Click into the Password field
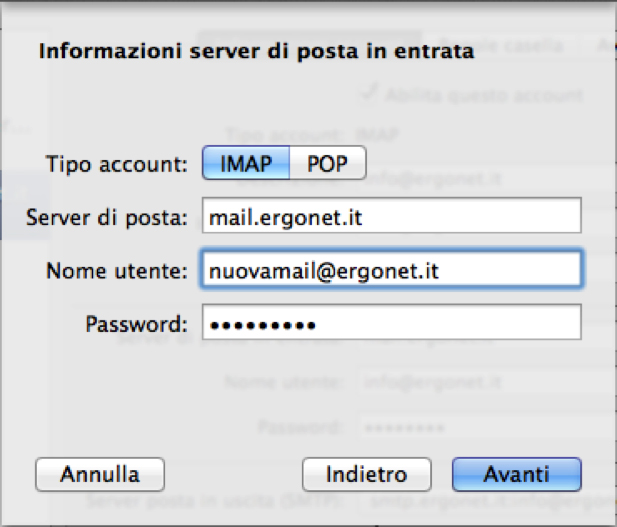The height and width of the screenshot is (527, 617). (x=391, y=323)
